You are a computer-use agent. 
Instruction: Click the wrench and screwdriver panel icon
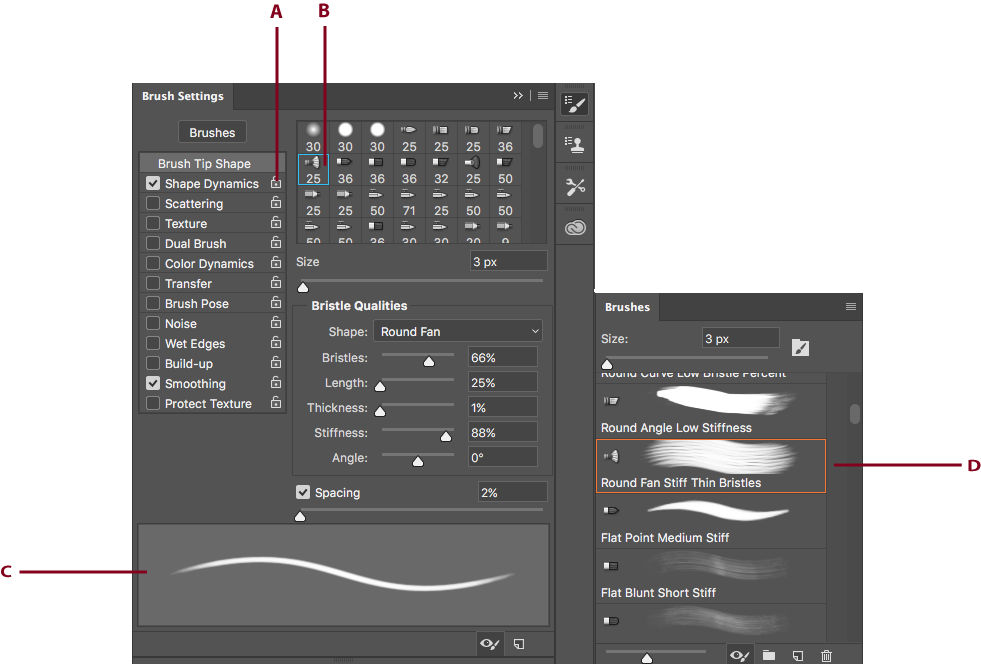[x=575, y=185]
